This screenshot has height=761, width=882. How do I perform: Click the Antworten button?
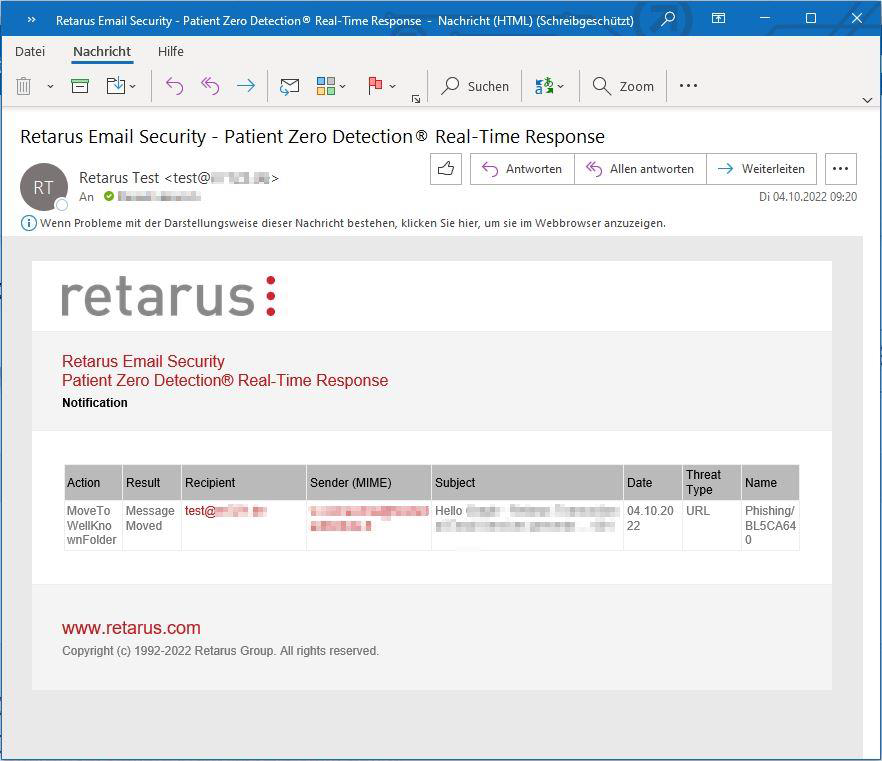coord(522,169)
